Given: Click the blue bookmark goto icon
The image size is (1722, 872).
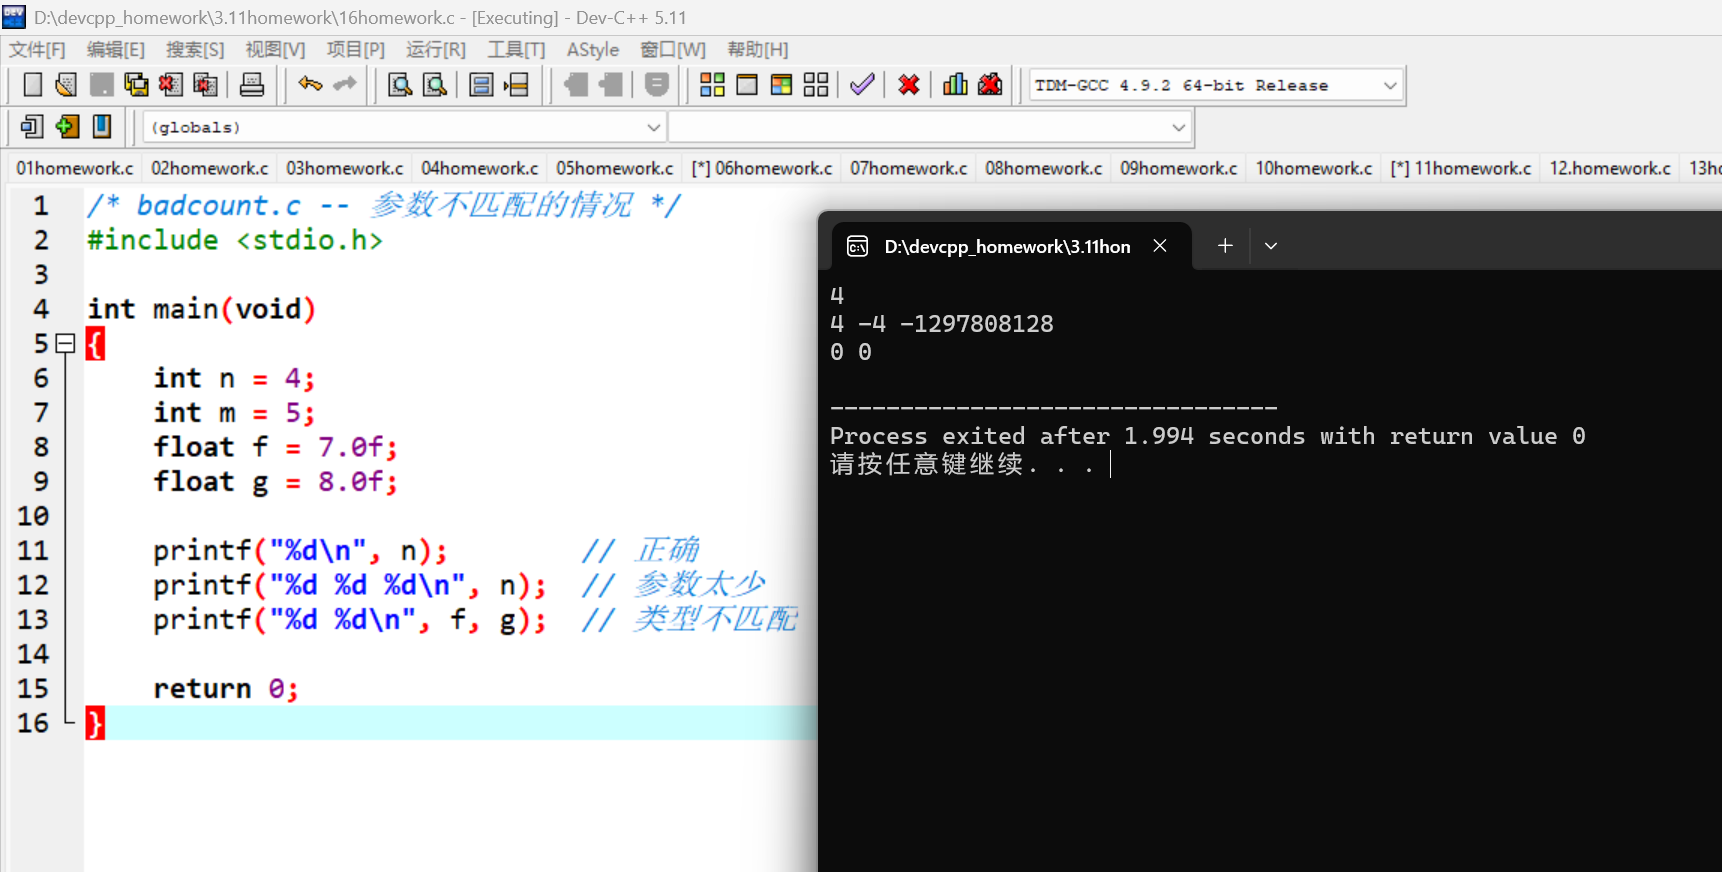Looking at the screenshot, I should 102,127.
